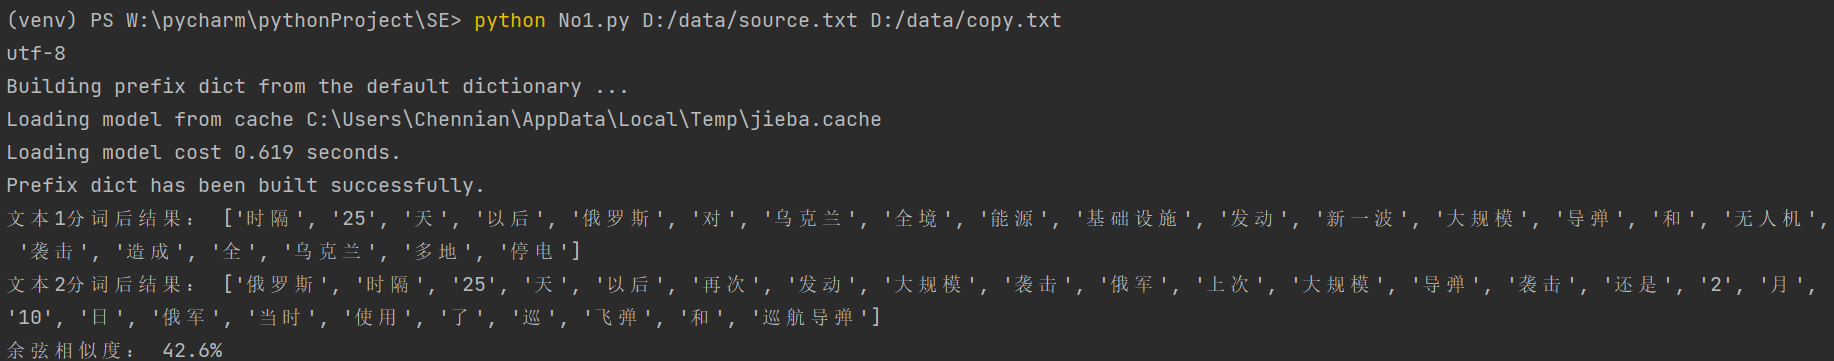Screen dimensions: 1834x361
Task: Click the '再次' token in text 2
Action: coord(726,285)
